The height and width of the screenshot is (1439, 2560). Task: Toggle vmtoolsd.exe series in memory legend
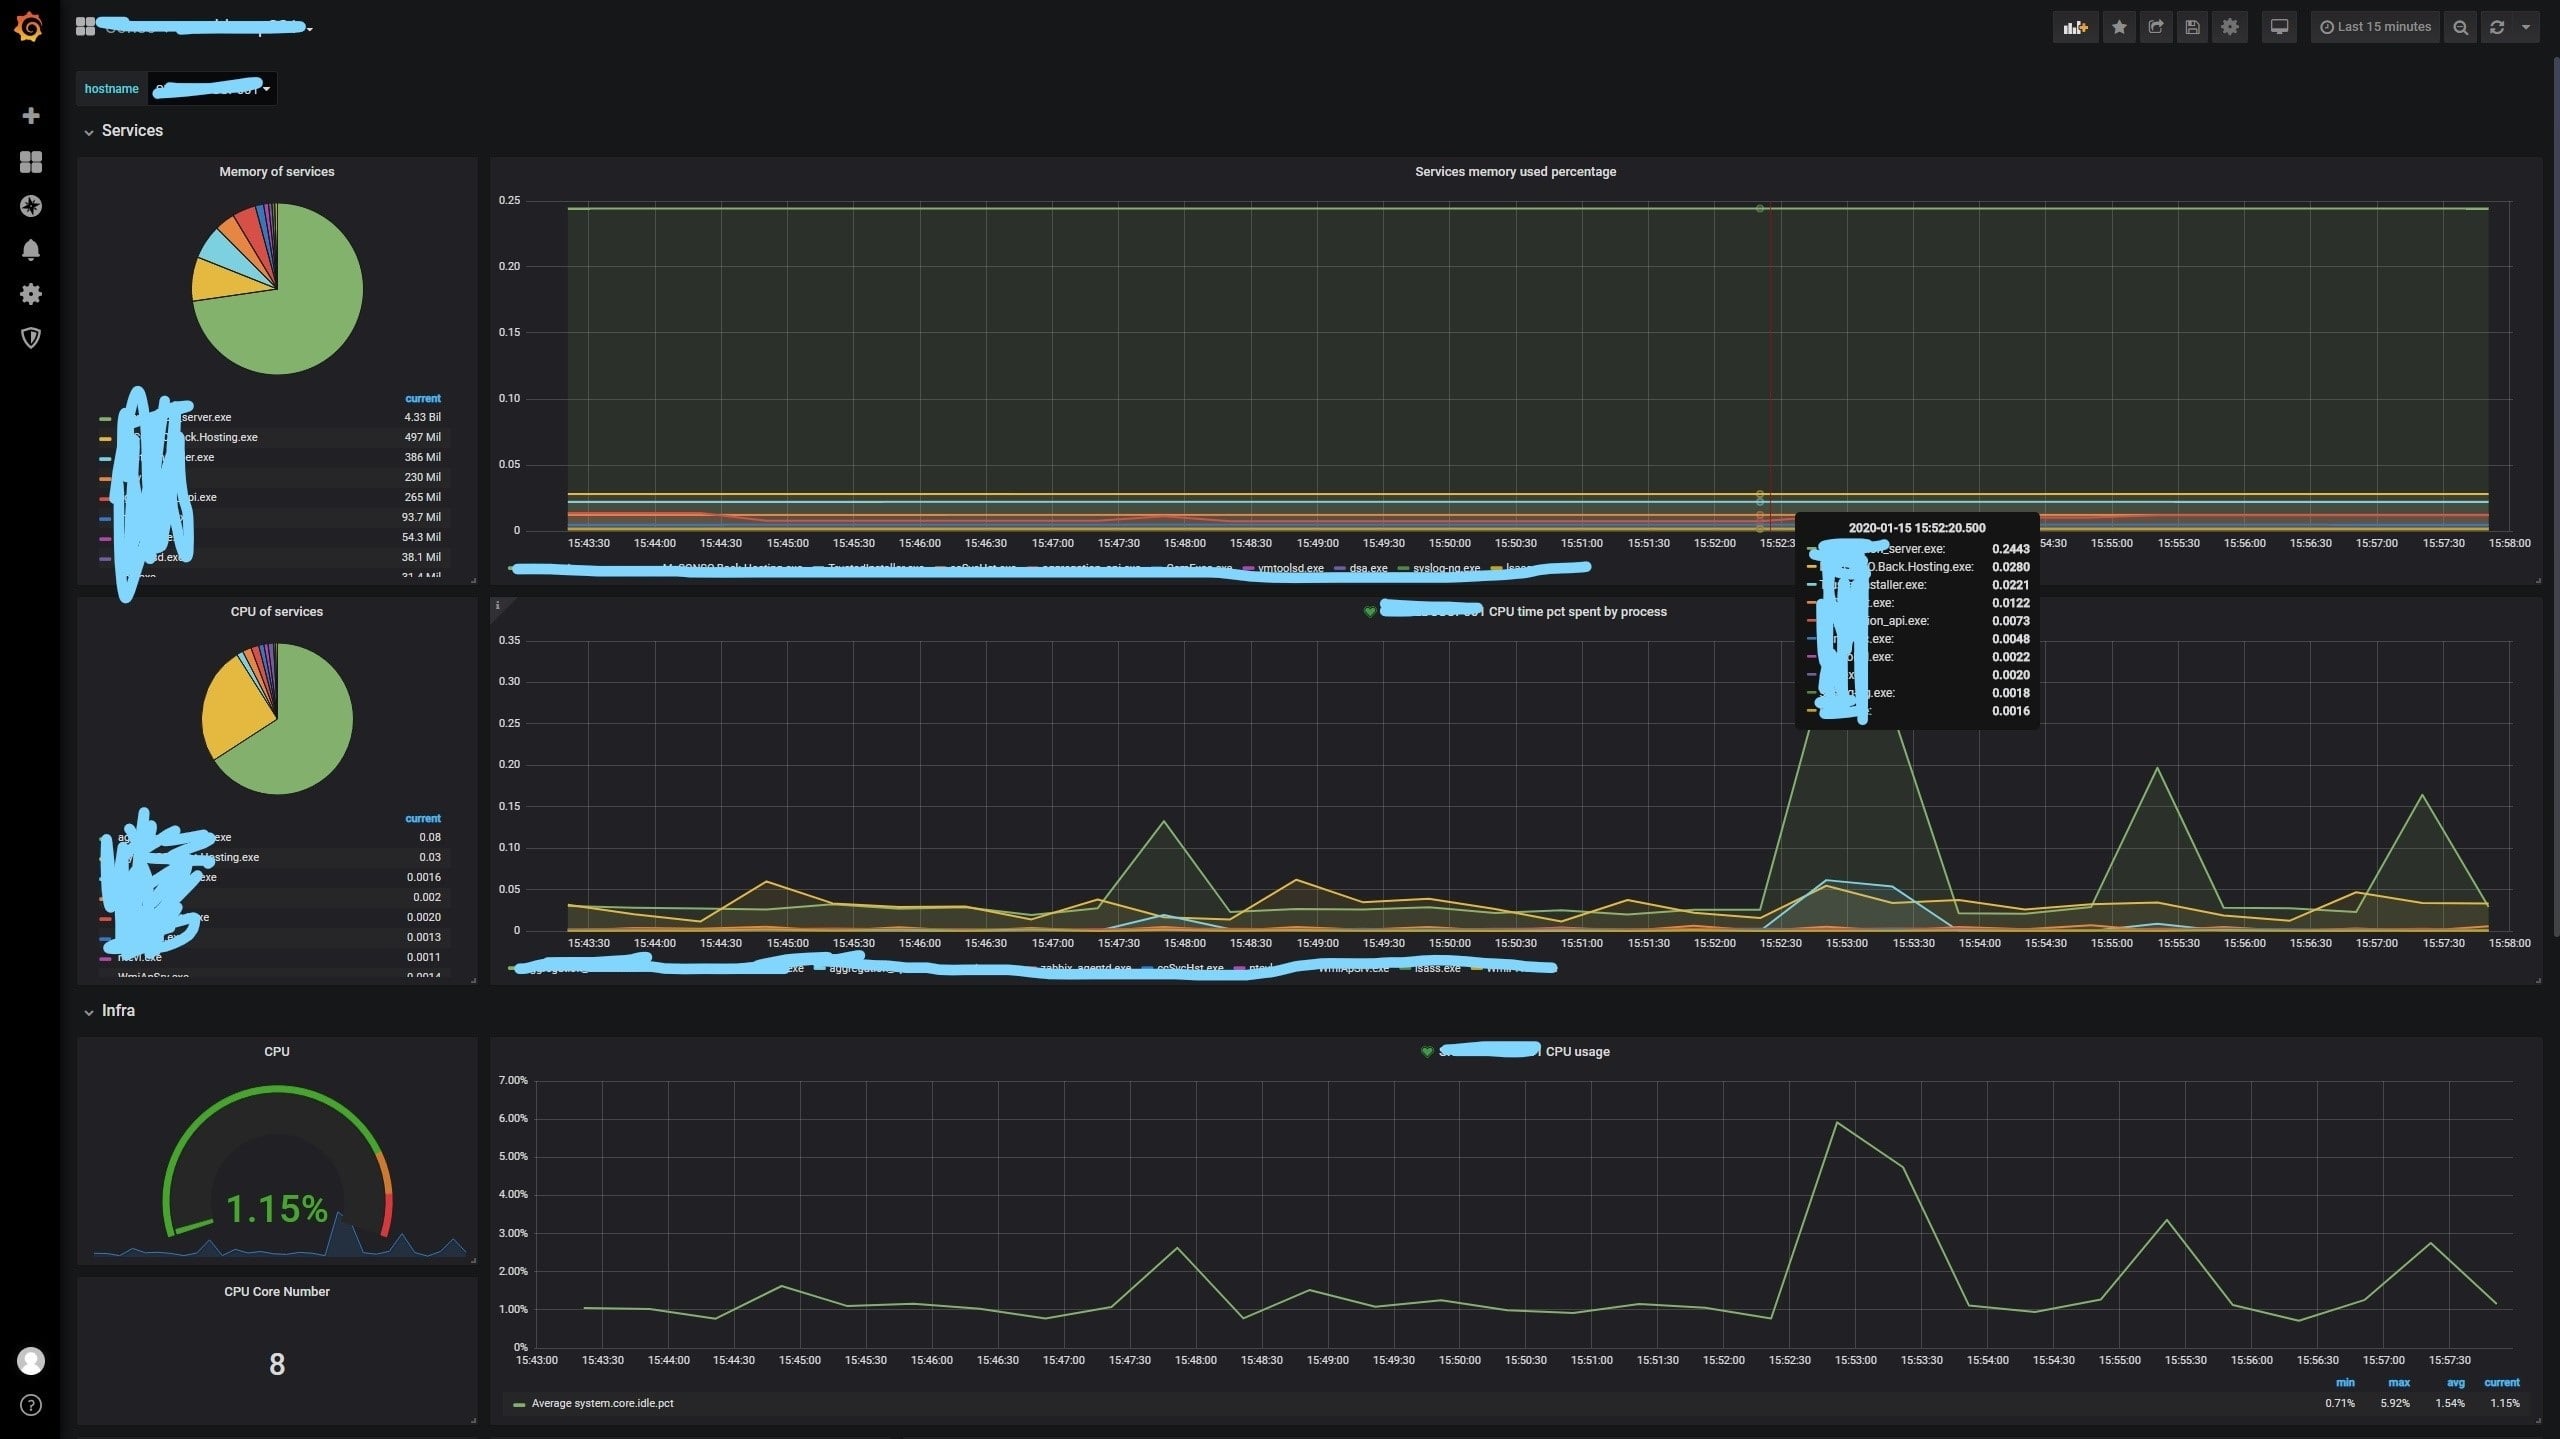click(1290, 568)
